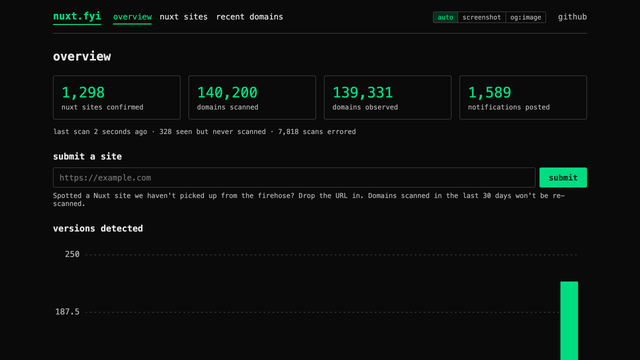Click the 'versions detected' heading
Image resolution: width=640 pixels, height=360 pixels.
click(98, 229)
